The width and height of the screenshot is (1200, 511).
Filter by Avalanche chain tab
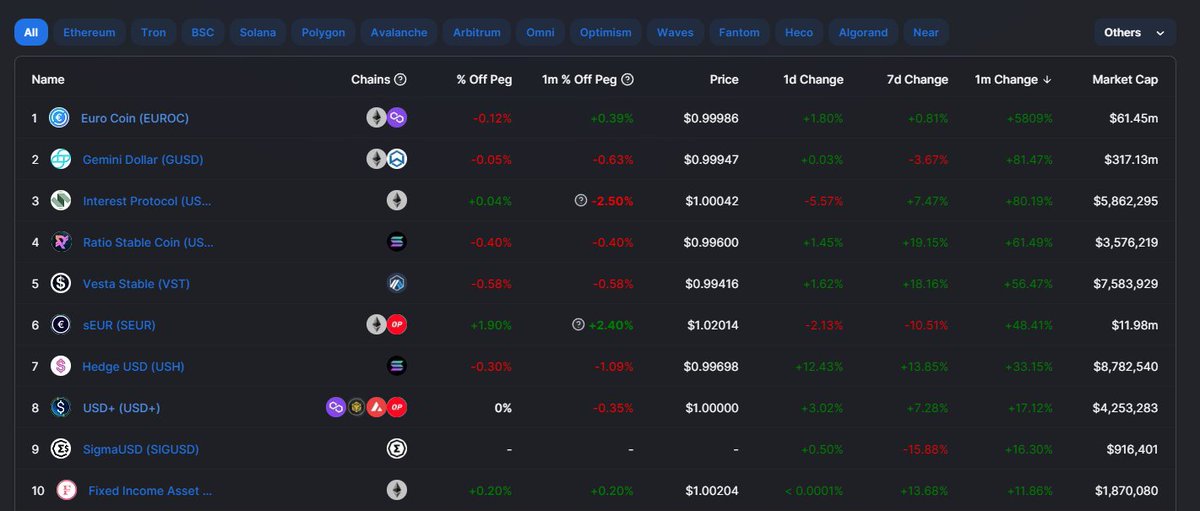click(398, 33)
